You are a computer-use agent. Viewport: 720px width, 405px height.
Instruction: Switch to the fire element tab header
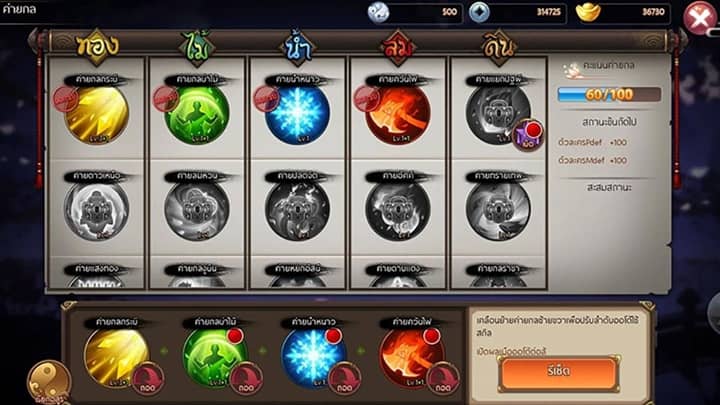(x=398, y=47)
